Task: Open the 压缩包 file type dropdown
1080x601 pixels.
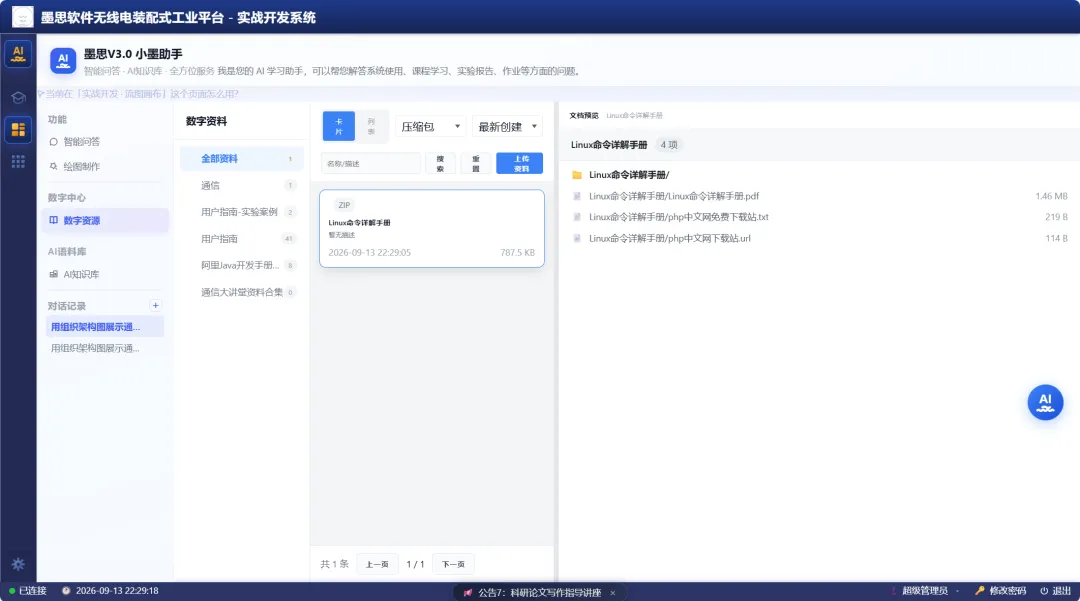Action: click(430, 127)
